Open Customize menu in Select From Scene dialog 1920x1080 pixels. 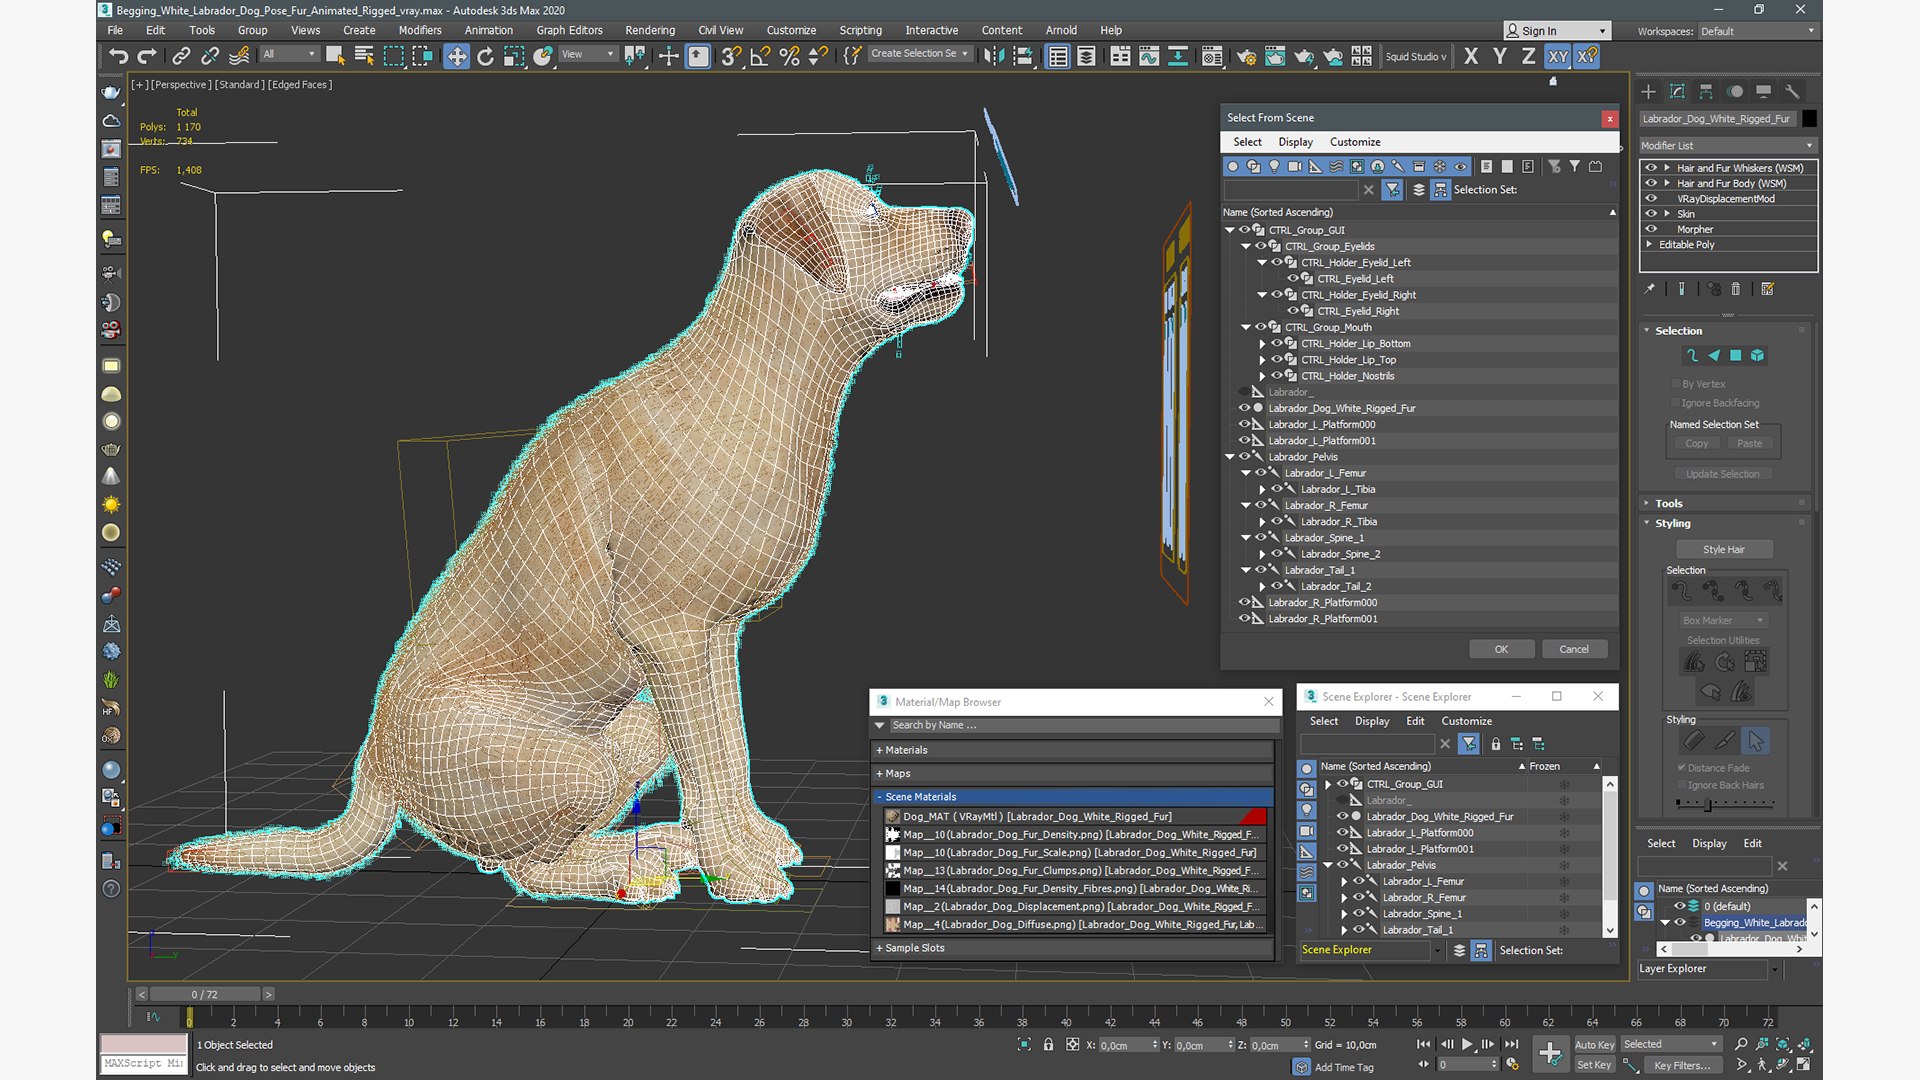point(1355,142)
